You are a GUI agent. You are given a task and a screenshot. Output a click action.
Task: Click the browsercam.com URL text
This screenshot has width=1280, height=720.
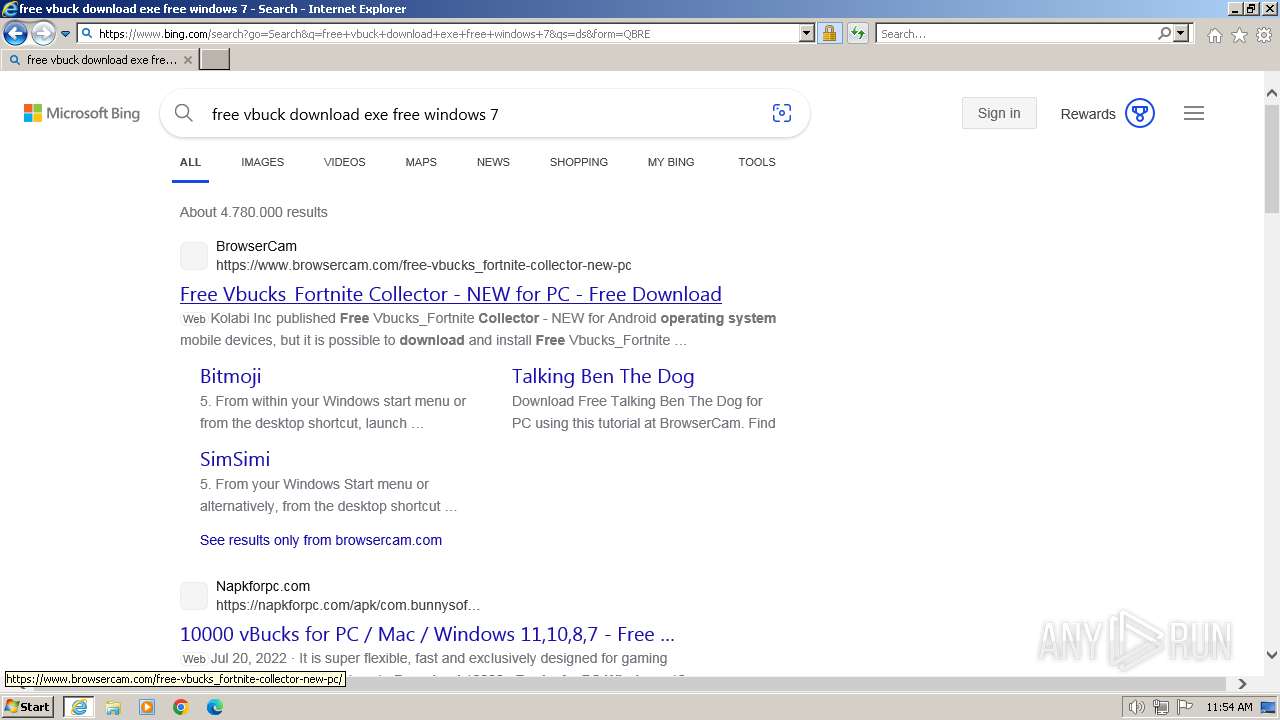pos(424,265)
